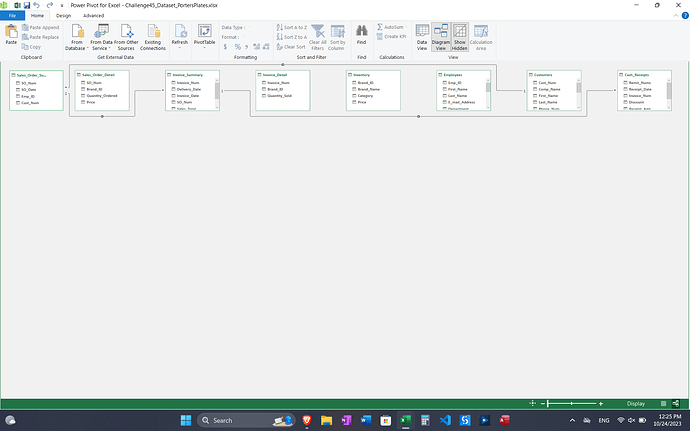
Task: Select Comp_Name field in Customers table
Action: pyautogui.click(x=550, y=89)
